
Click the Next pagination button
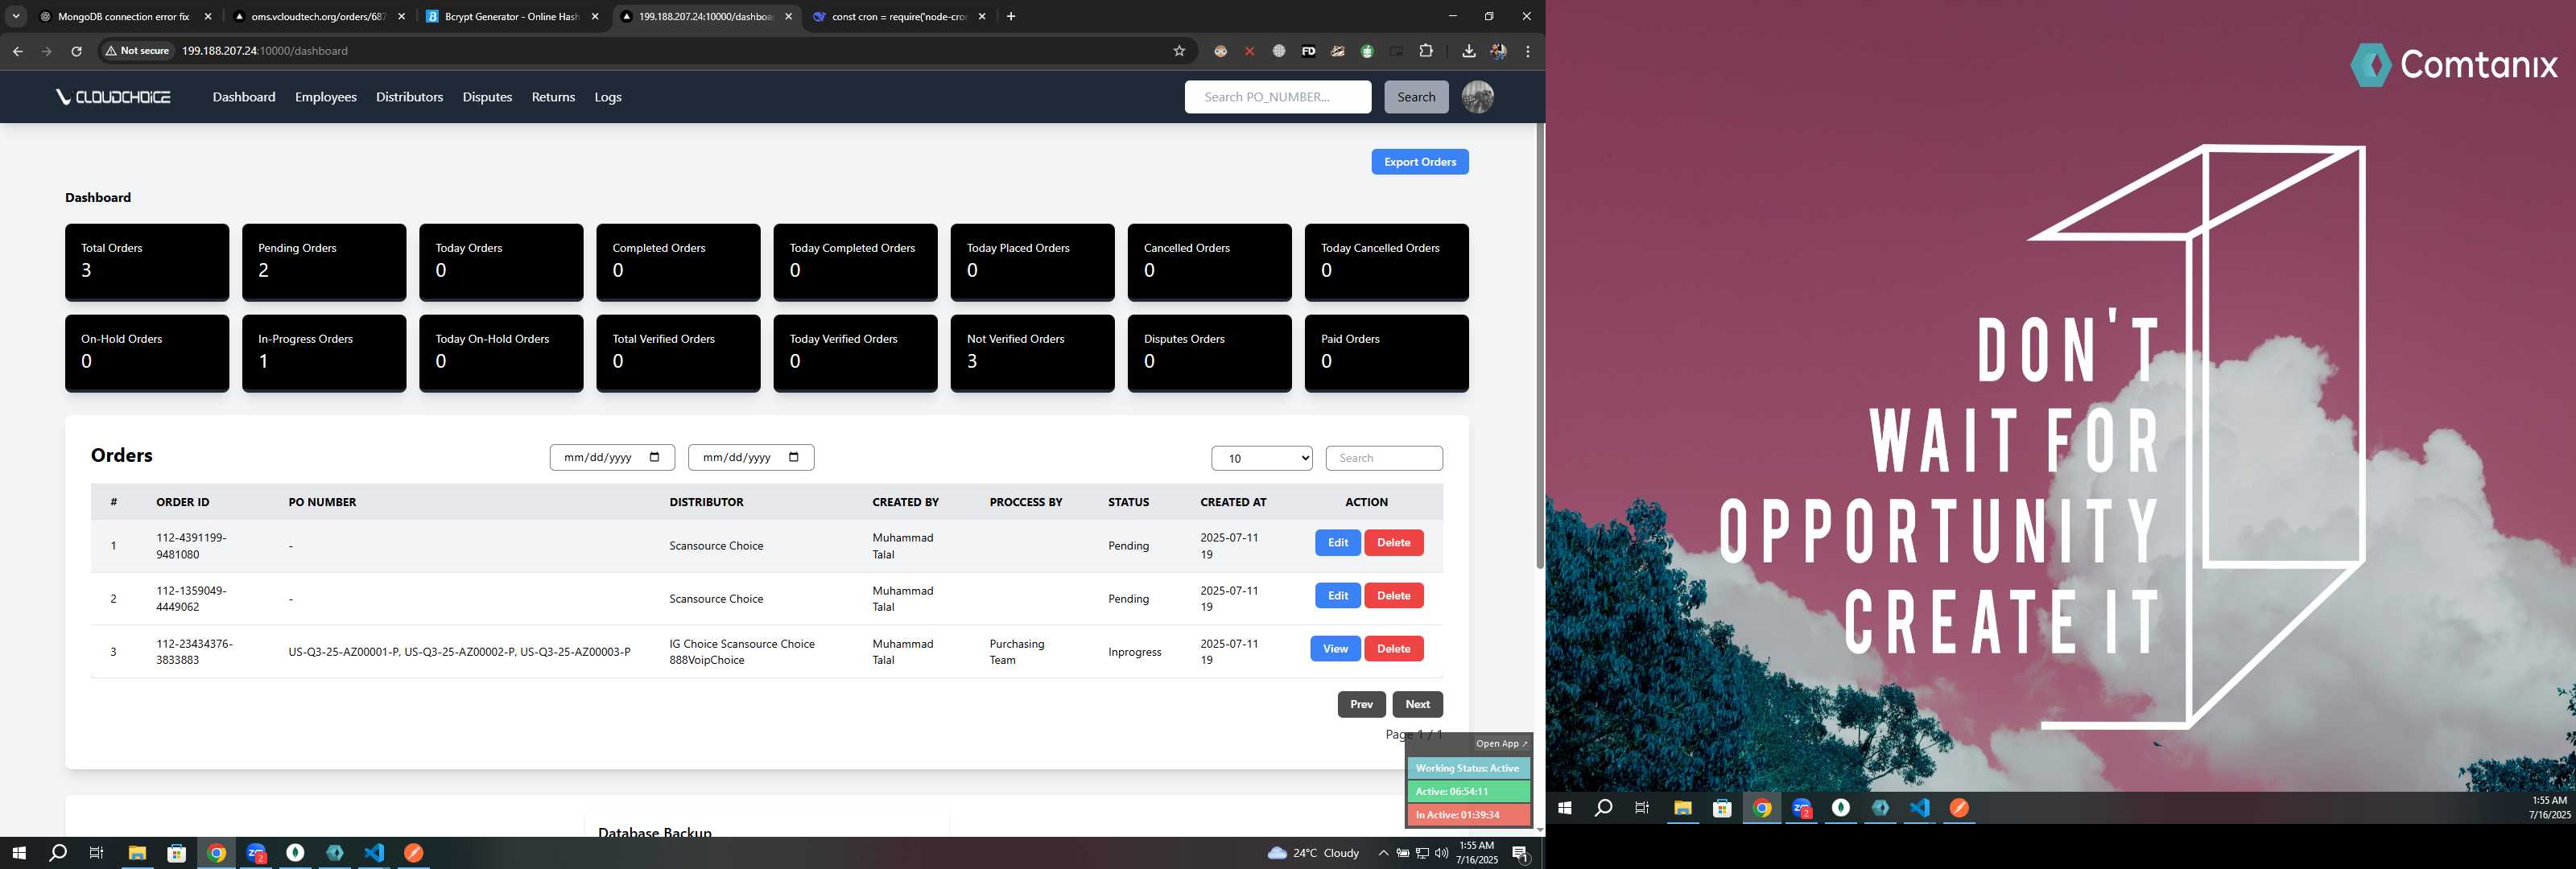[x=1417, y=704]
